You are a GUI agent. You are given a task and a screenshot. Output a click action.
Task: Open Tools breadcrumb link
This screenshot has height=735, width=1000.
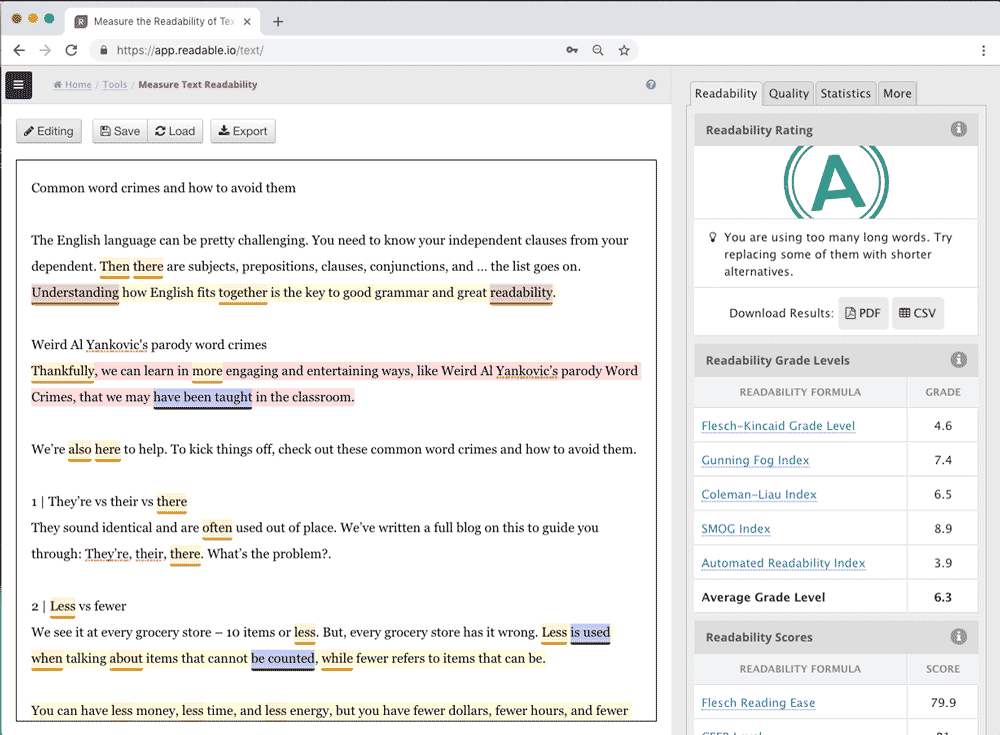pos(115,85)
